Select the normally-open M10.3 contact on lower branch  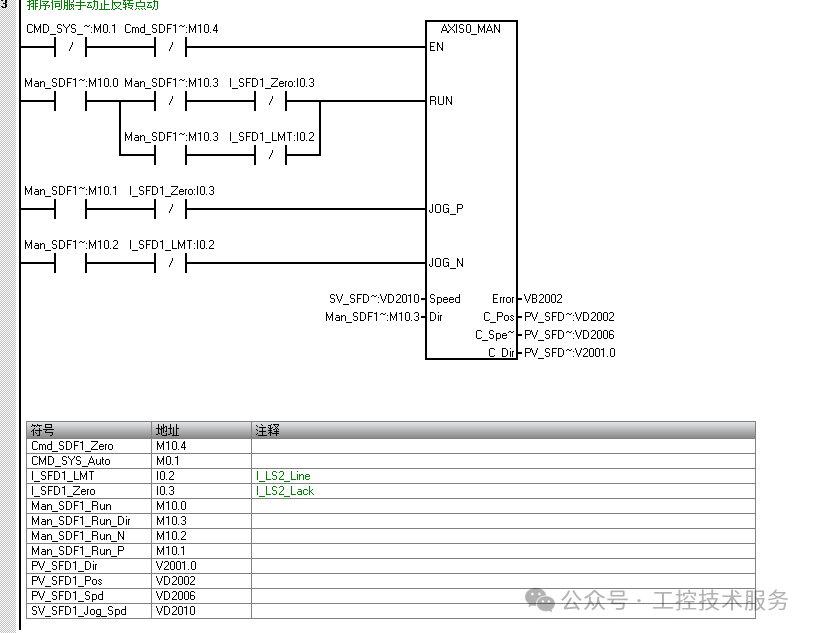[x=170, y=155]
